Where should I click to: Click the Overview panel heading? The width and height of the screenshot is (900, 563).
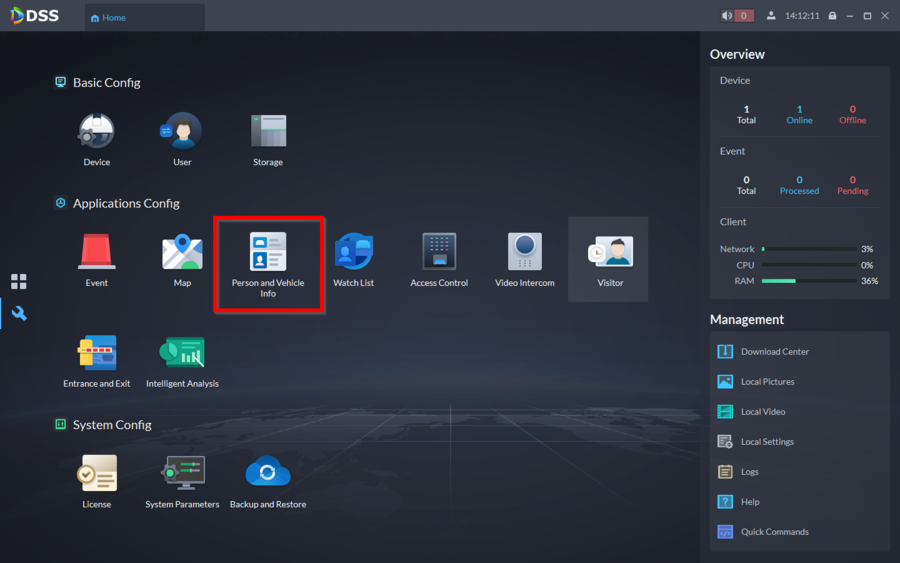pos(737,54)
